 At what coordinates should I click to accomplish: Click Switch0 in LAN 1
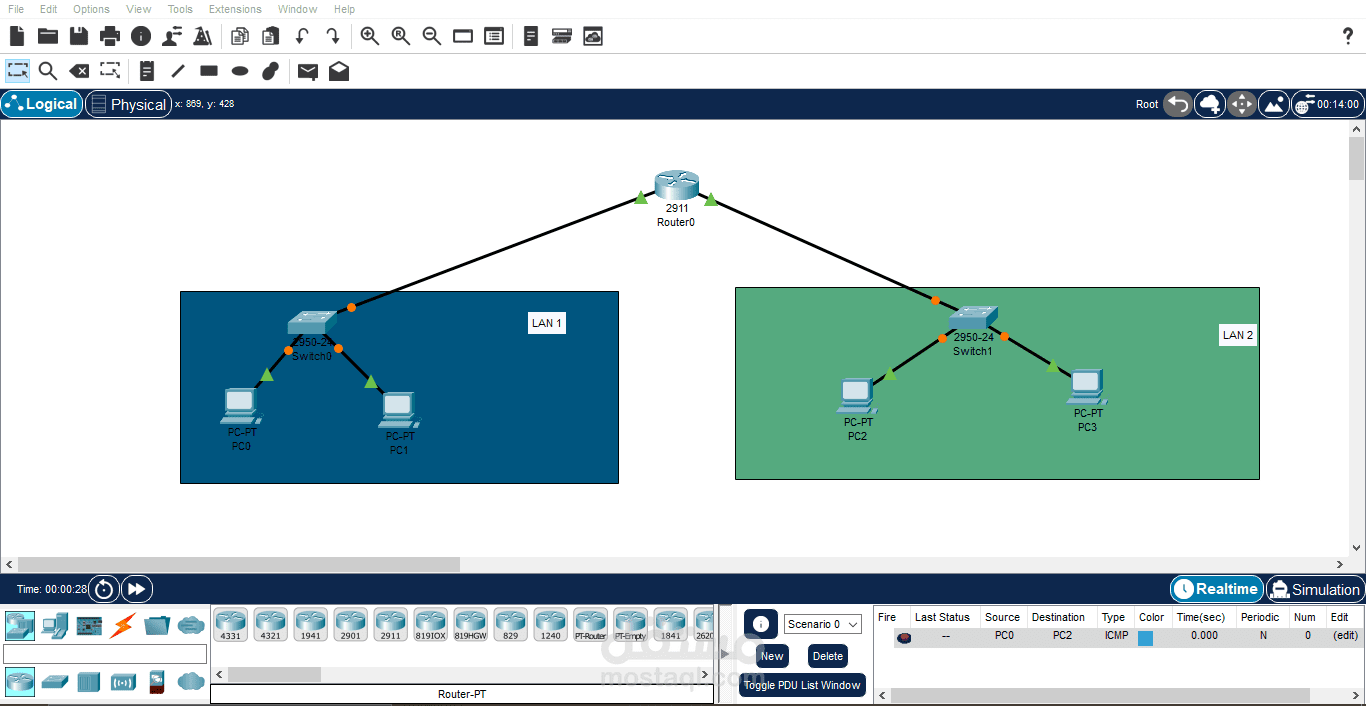coord(313,323)
